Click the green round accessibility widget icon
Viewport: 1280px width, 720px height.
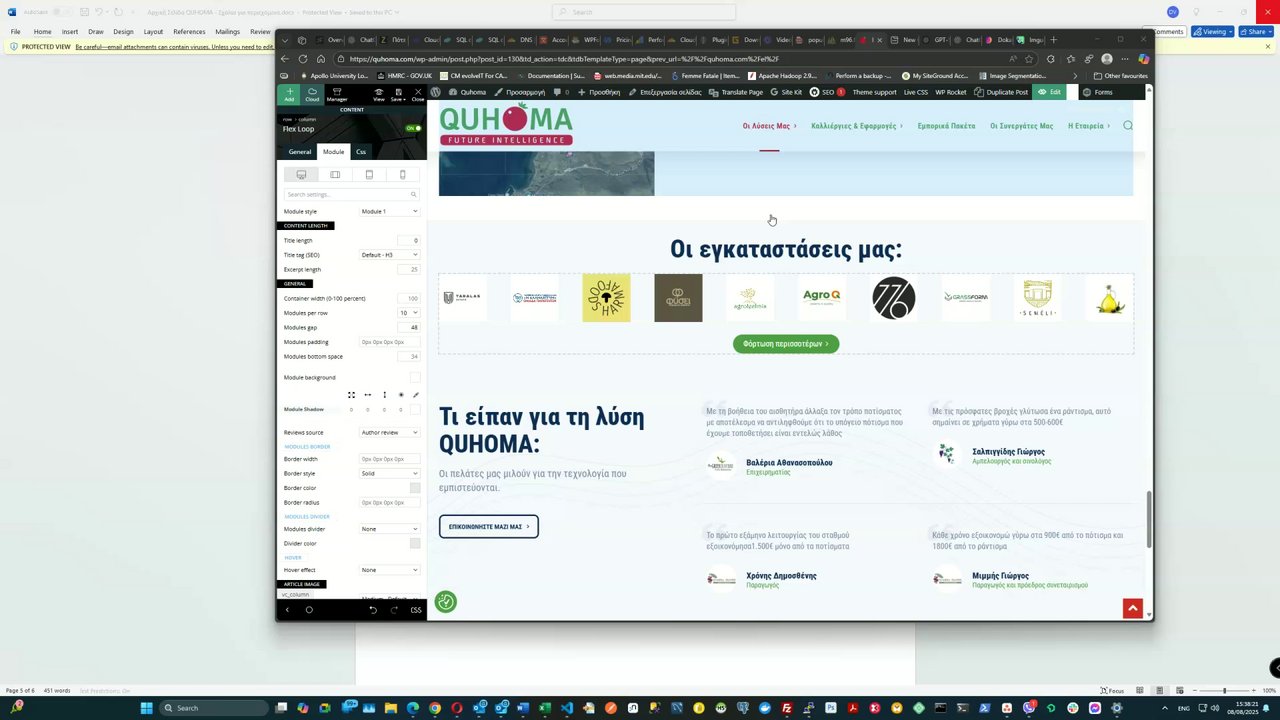(446, 601)
